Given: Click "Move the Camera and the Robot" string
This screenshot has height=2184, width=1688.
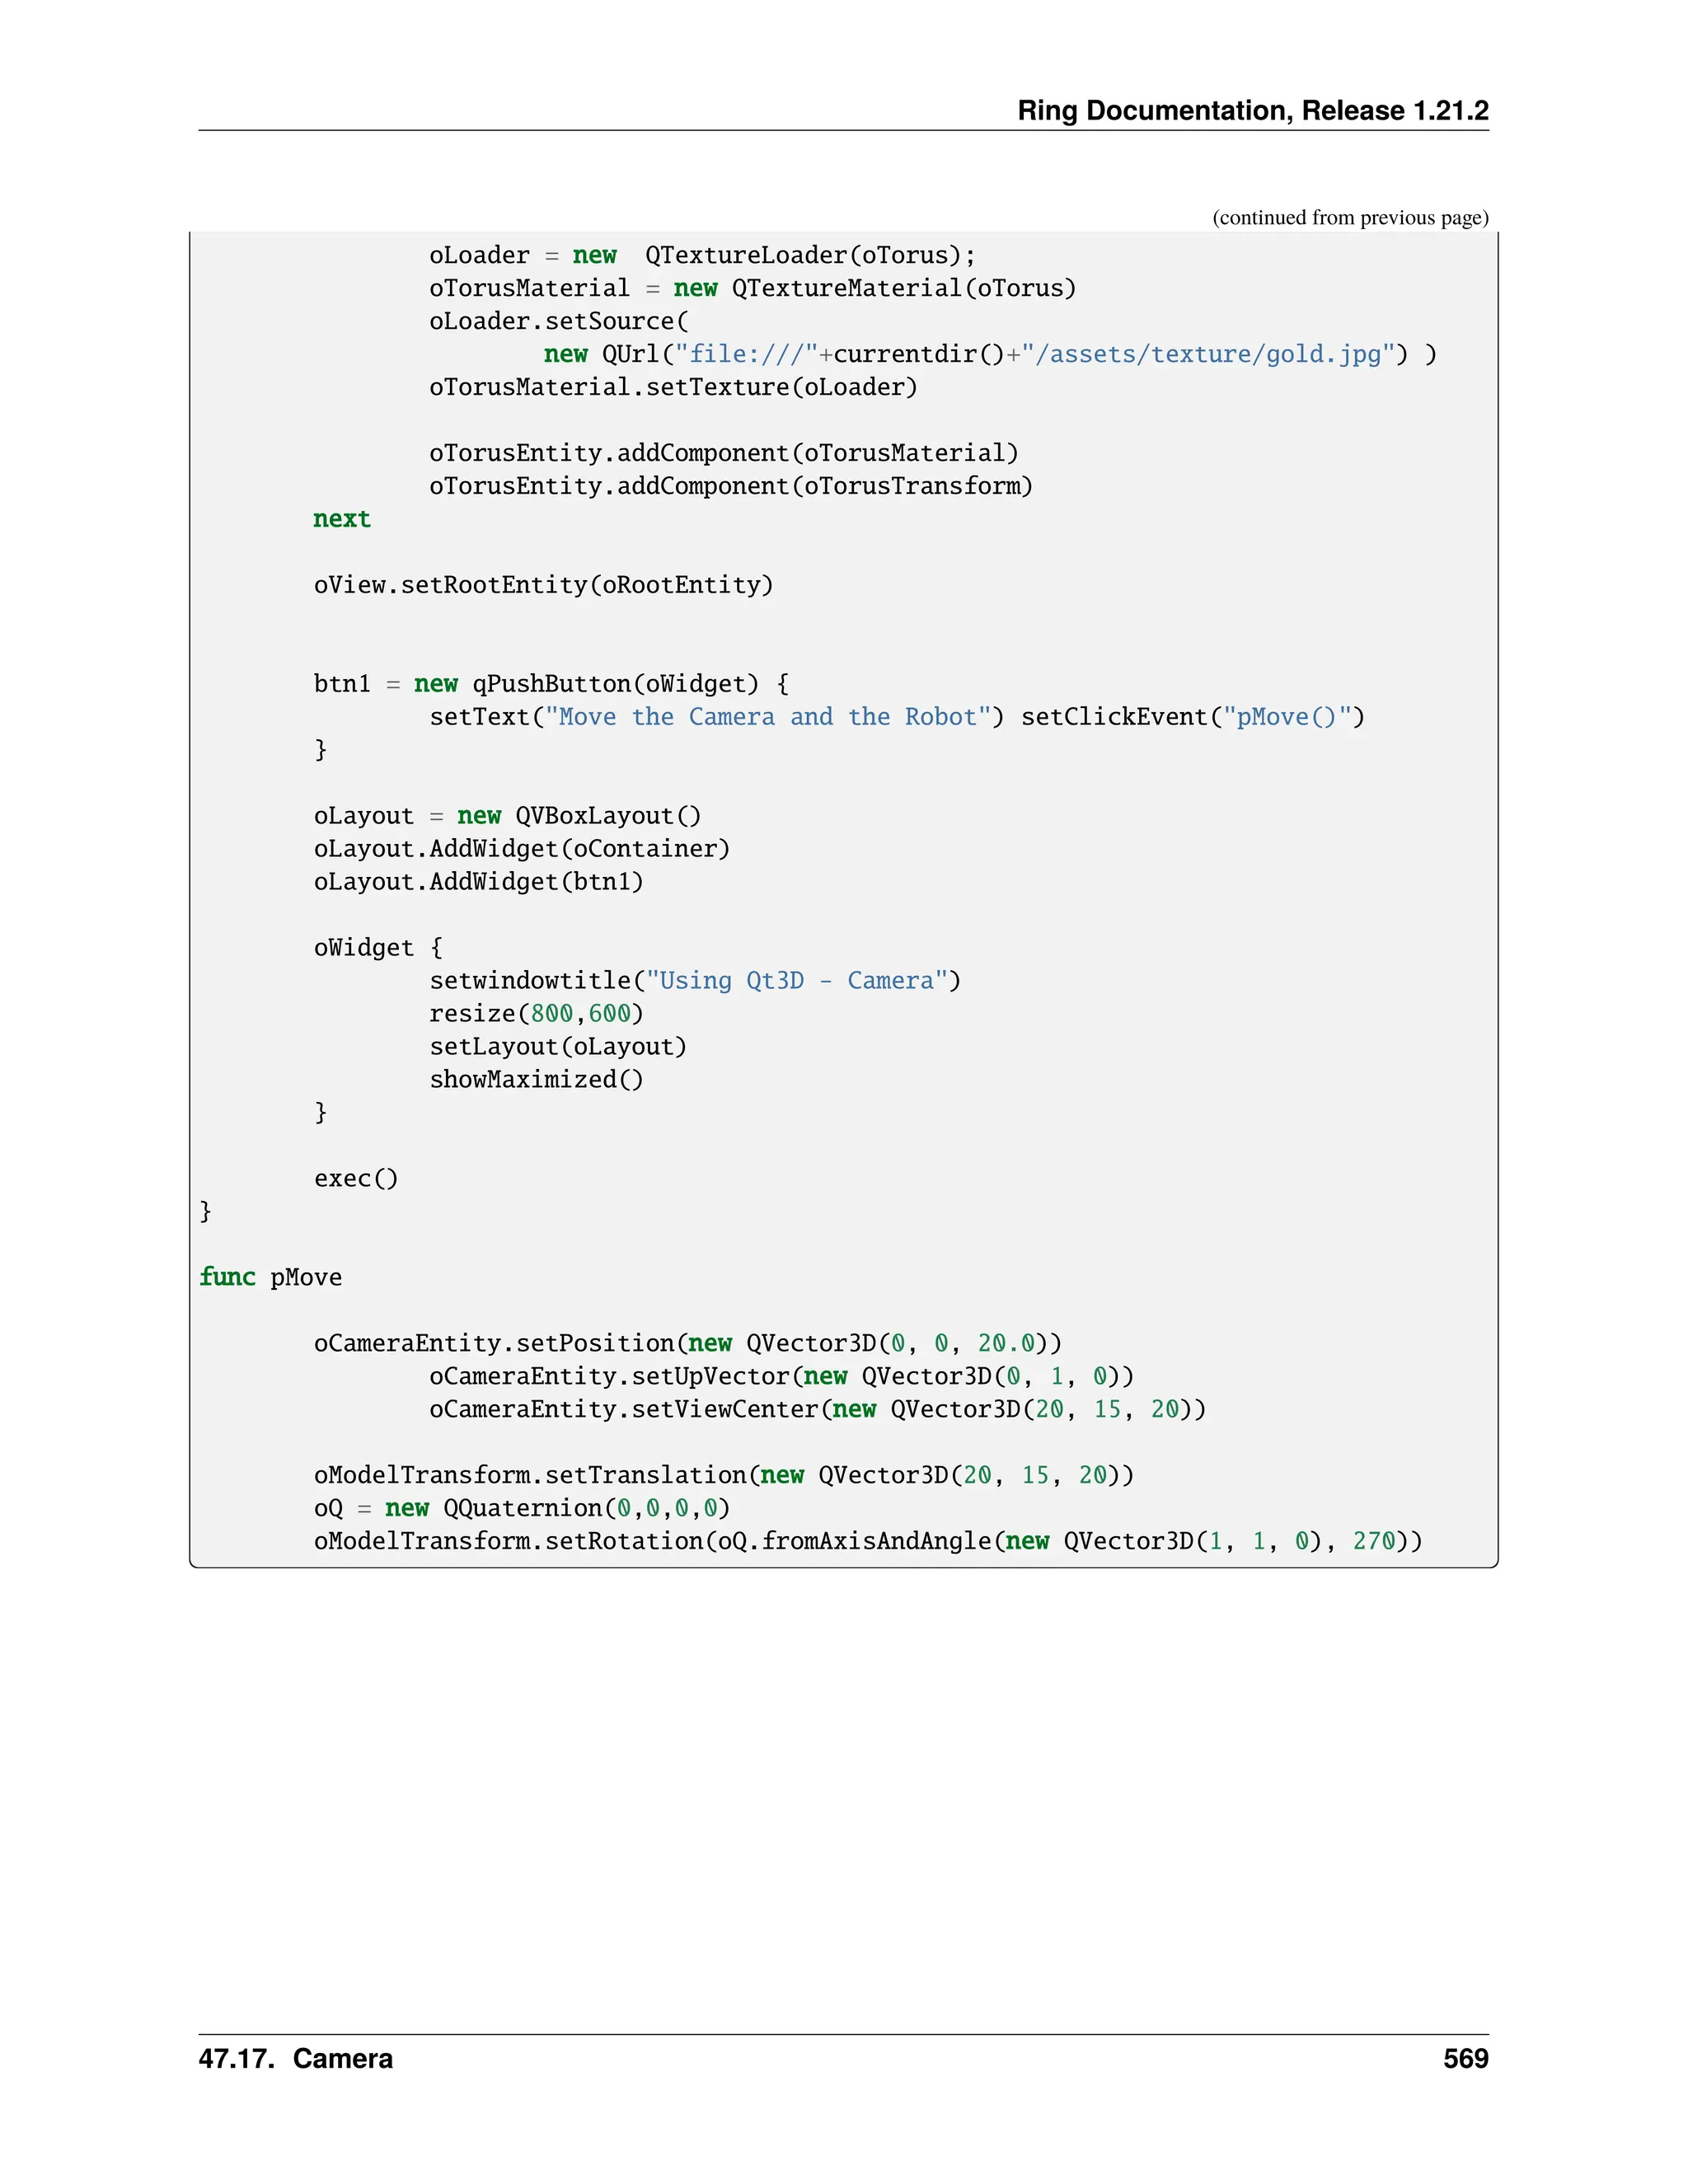Looking at the screenshot, I should [x=767, y=717].
